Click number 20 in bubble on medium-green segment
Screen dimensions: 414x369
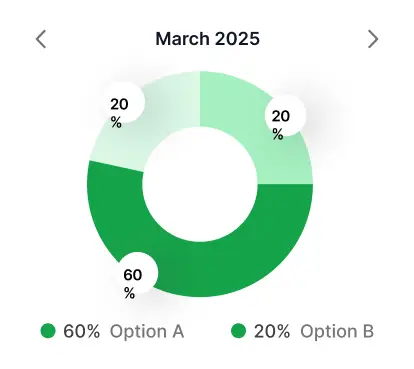281,116
